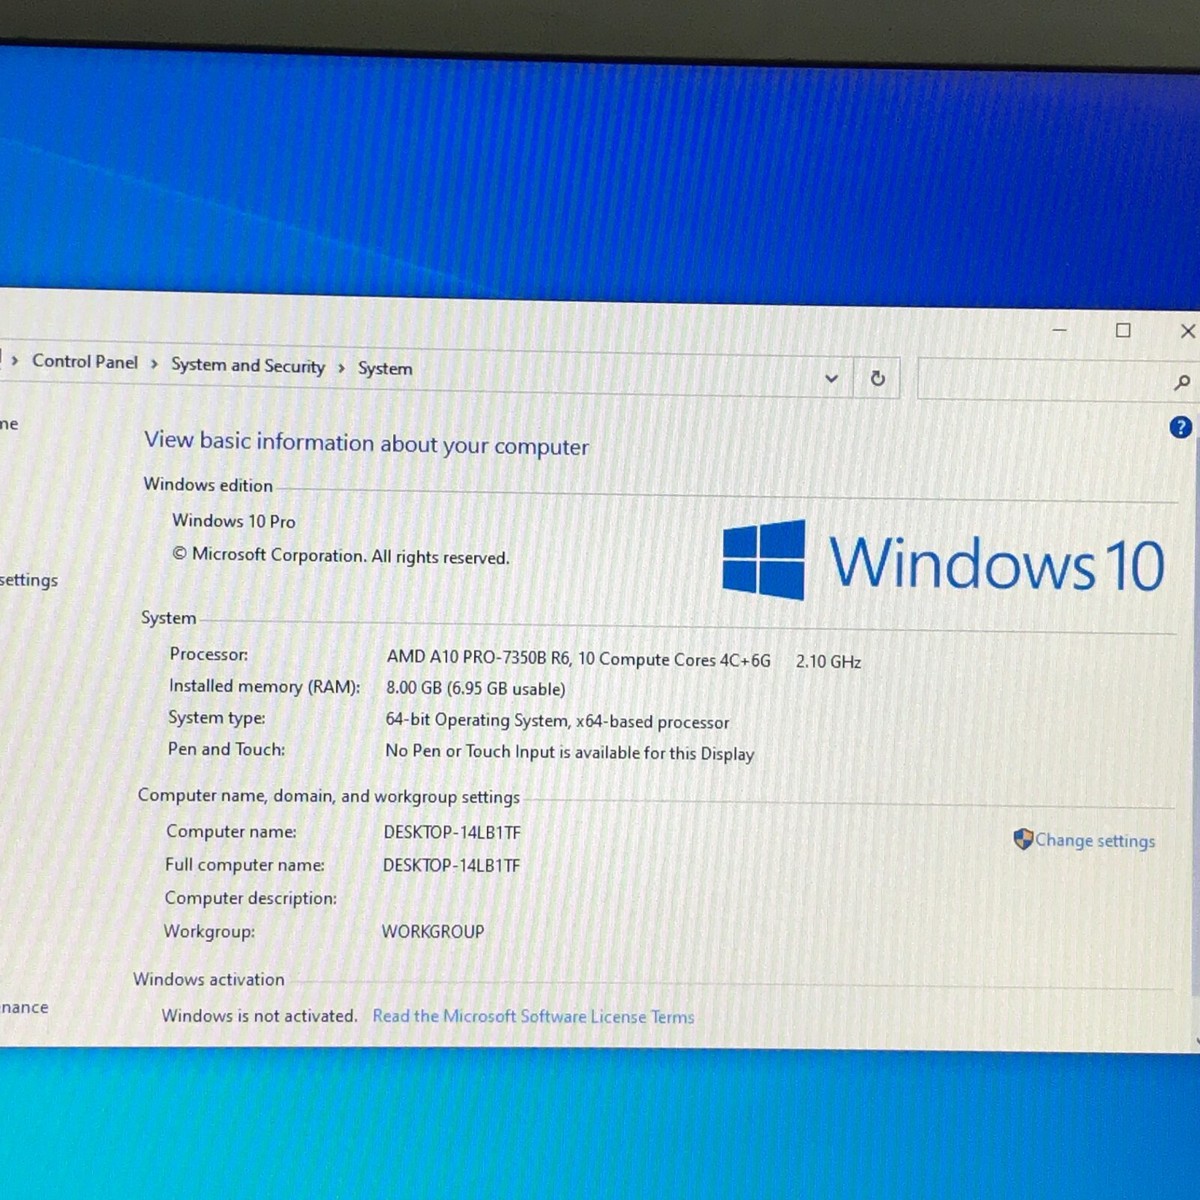1200x1200 pixels.
Task: Open the Change settings link
Action: (1095, 841)
